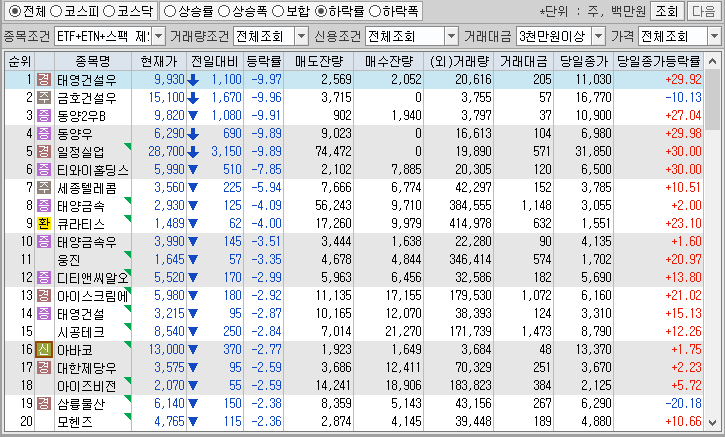Click the limit-down arrow in 일정실업 row

193,152
